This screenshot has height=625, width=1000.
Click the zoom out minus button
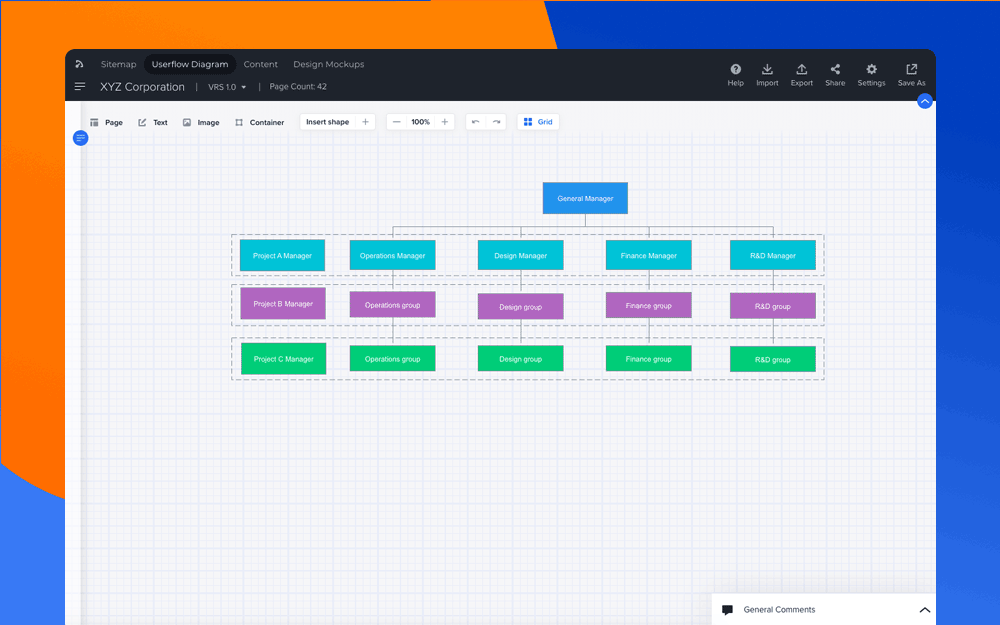tap(397, 122)
